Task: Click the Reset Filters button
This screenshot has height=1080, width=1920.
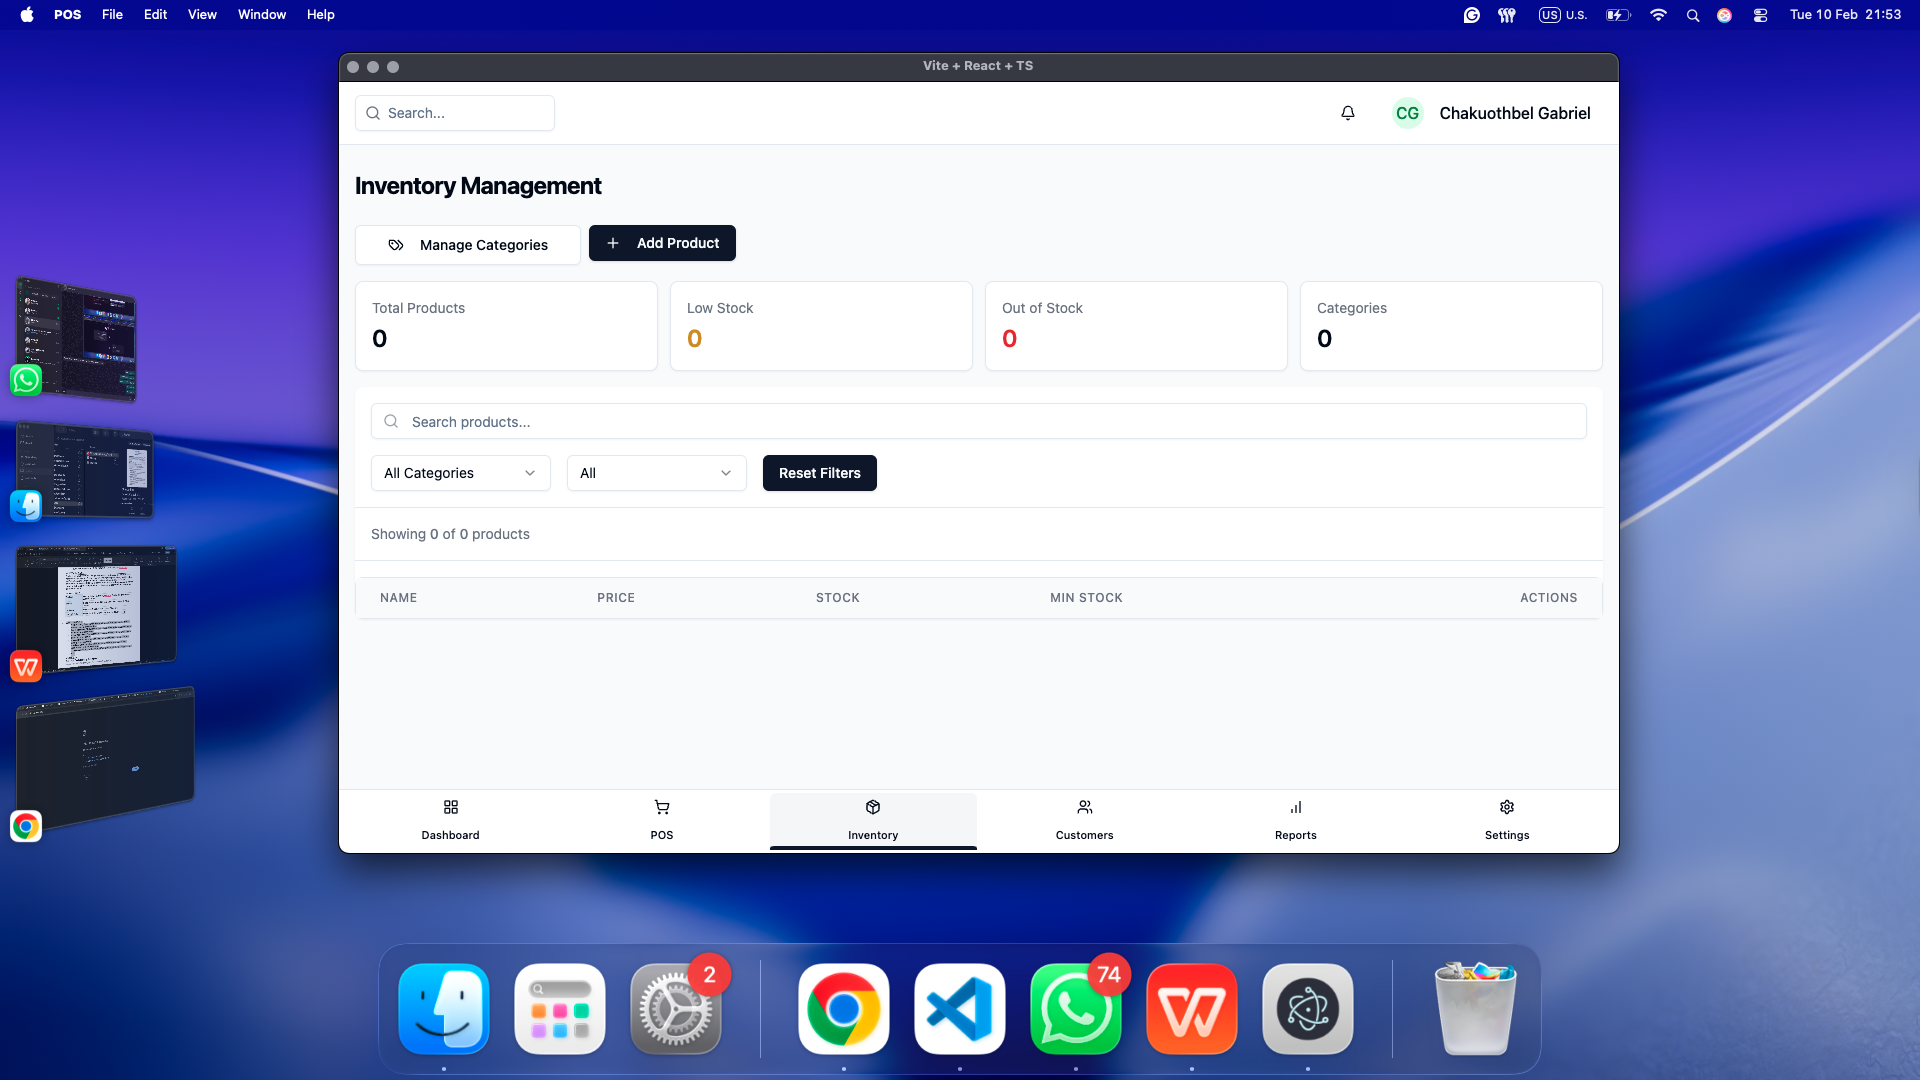Action: pos(819,473)
